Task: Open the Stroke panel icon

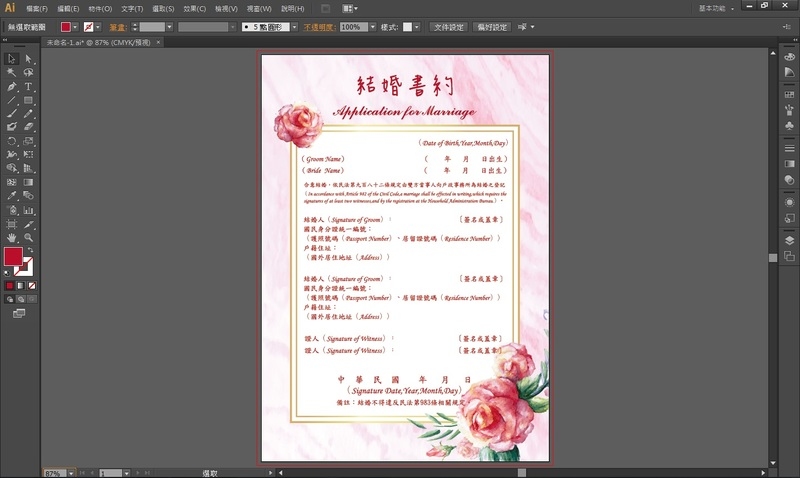Action: click(x=789, y=148)
